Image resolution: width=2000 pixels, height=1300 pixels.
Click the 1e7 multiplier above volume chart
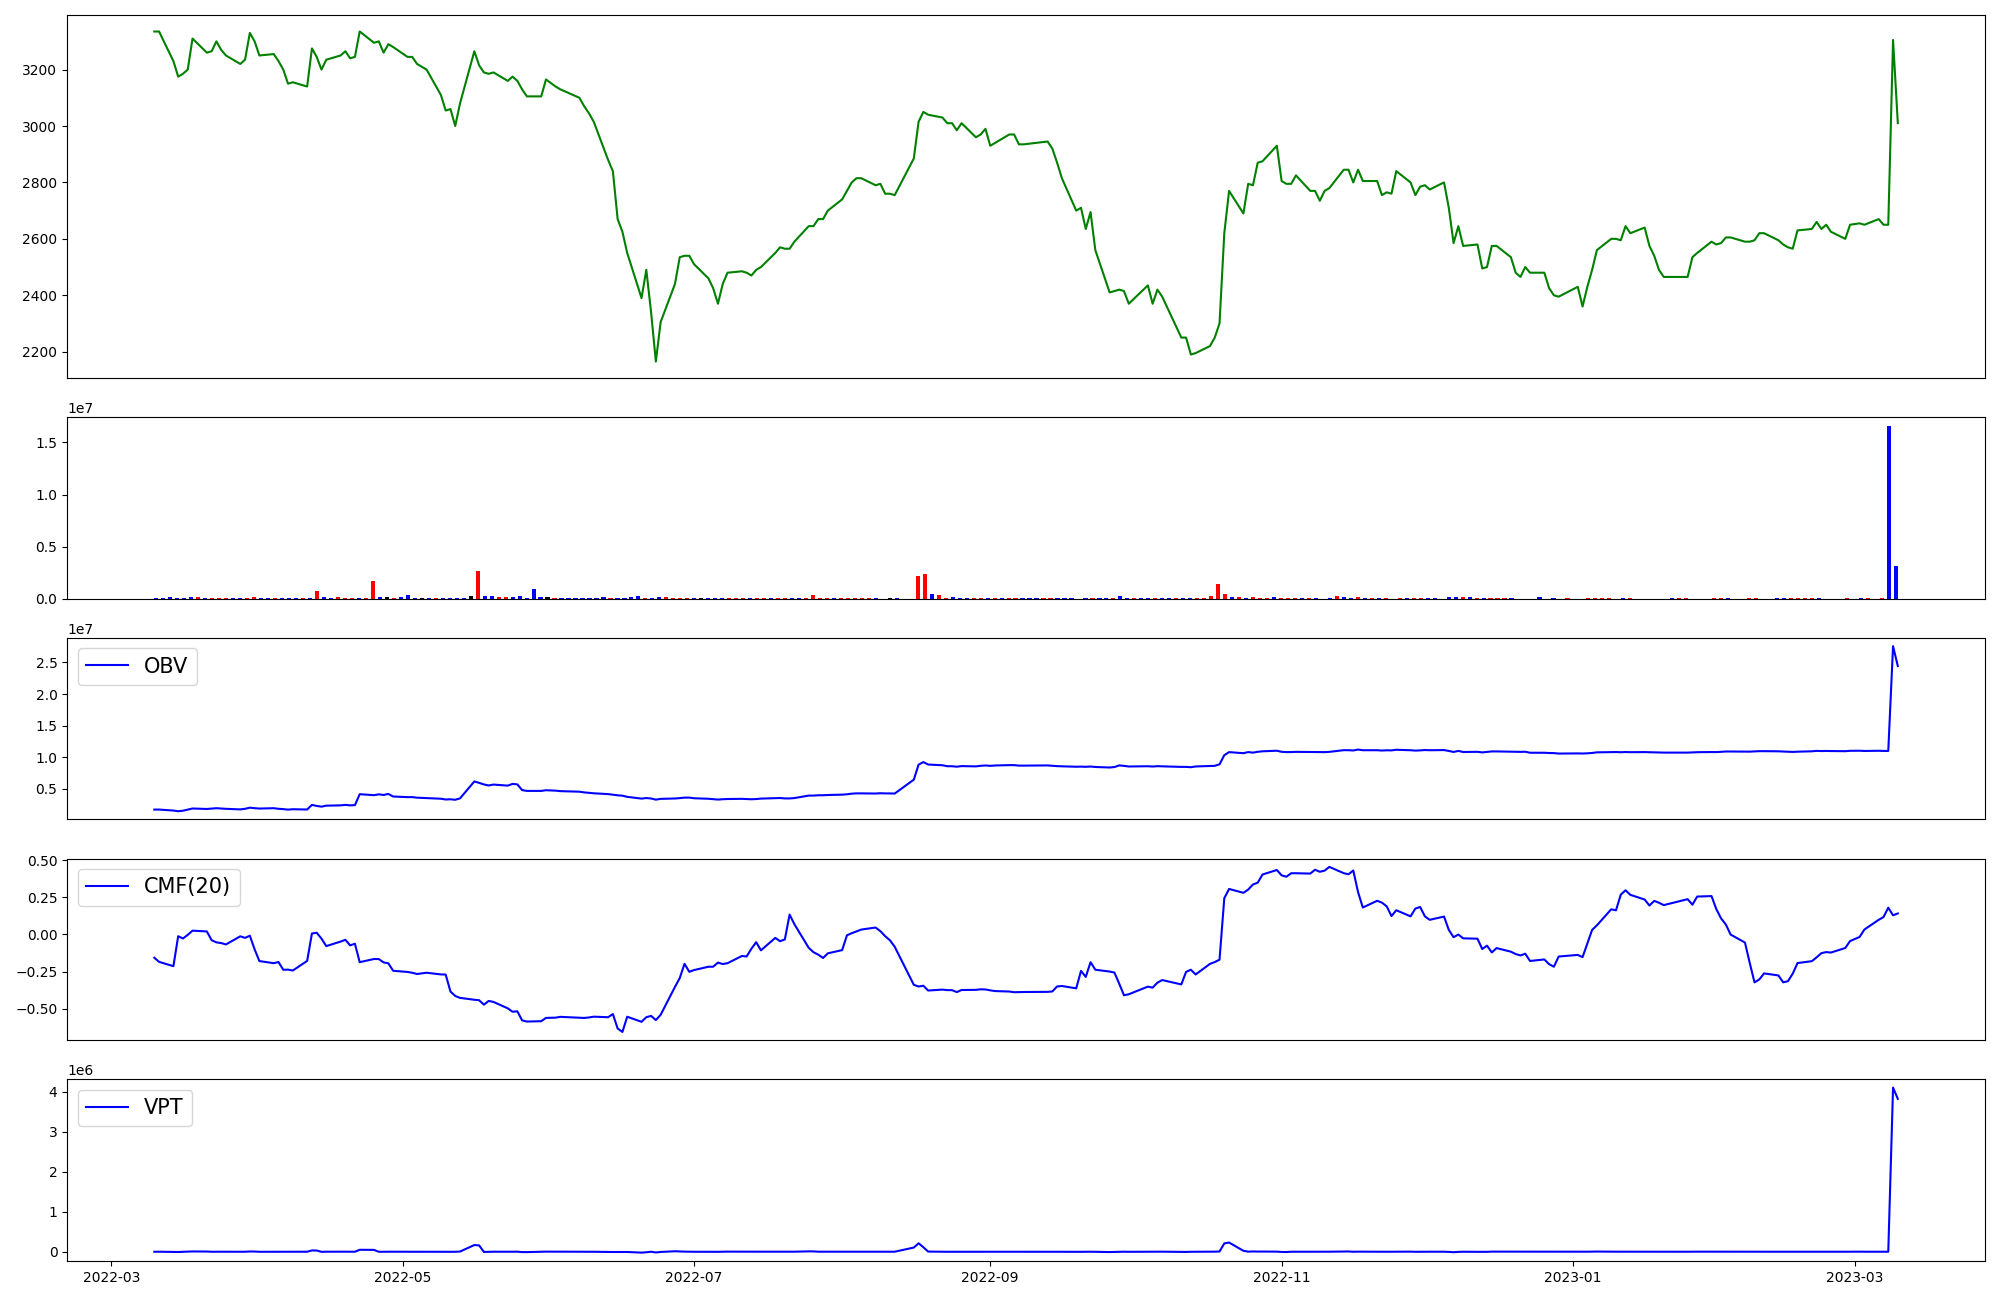80,408
